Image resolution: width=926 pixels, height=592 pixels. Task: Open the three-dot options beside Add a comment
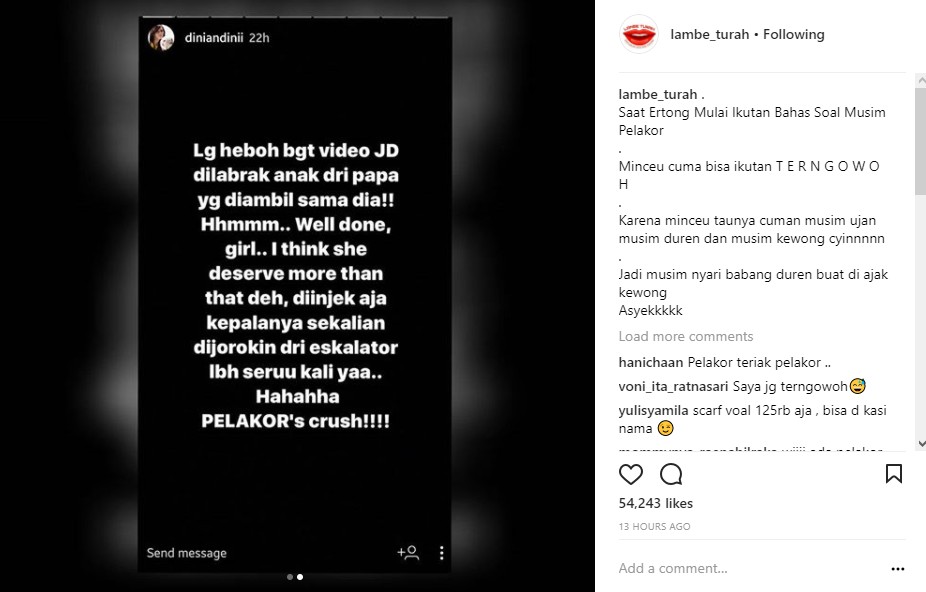(x=898, y=569)
